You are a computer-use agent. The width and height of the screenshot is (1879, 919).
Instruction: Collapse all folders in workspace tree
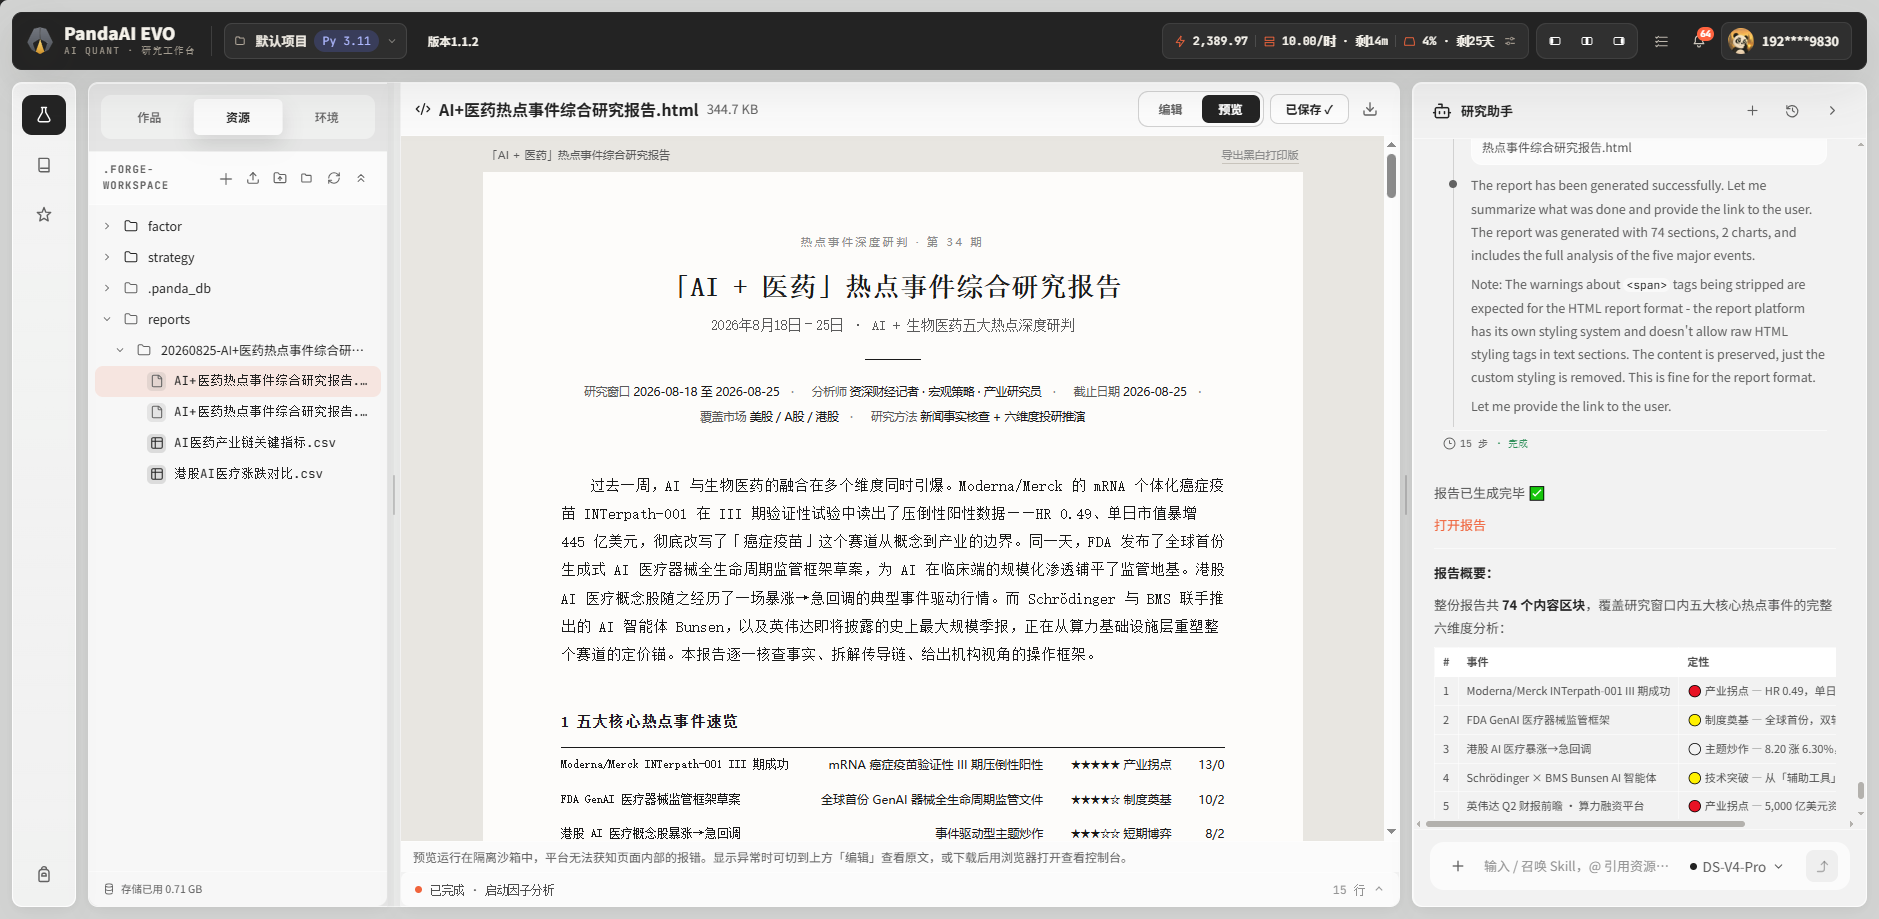(361, 178)
